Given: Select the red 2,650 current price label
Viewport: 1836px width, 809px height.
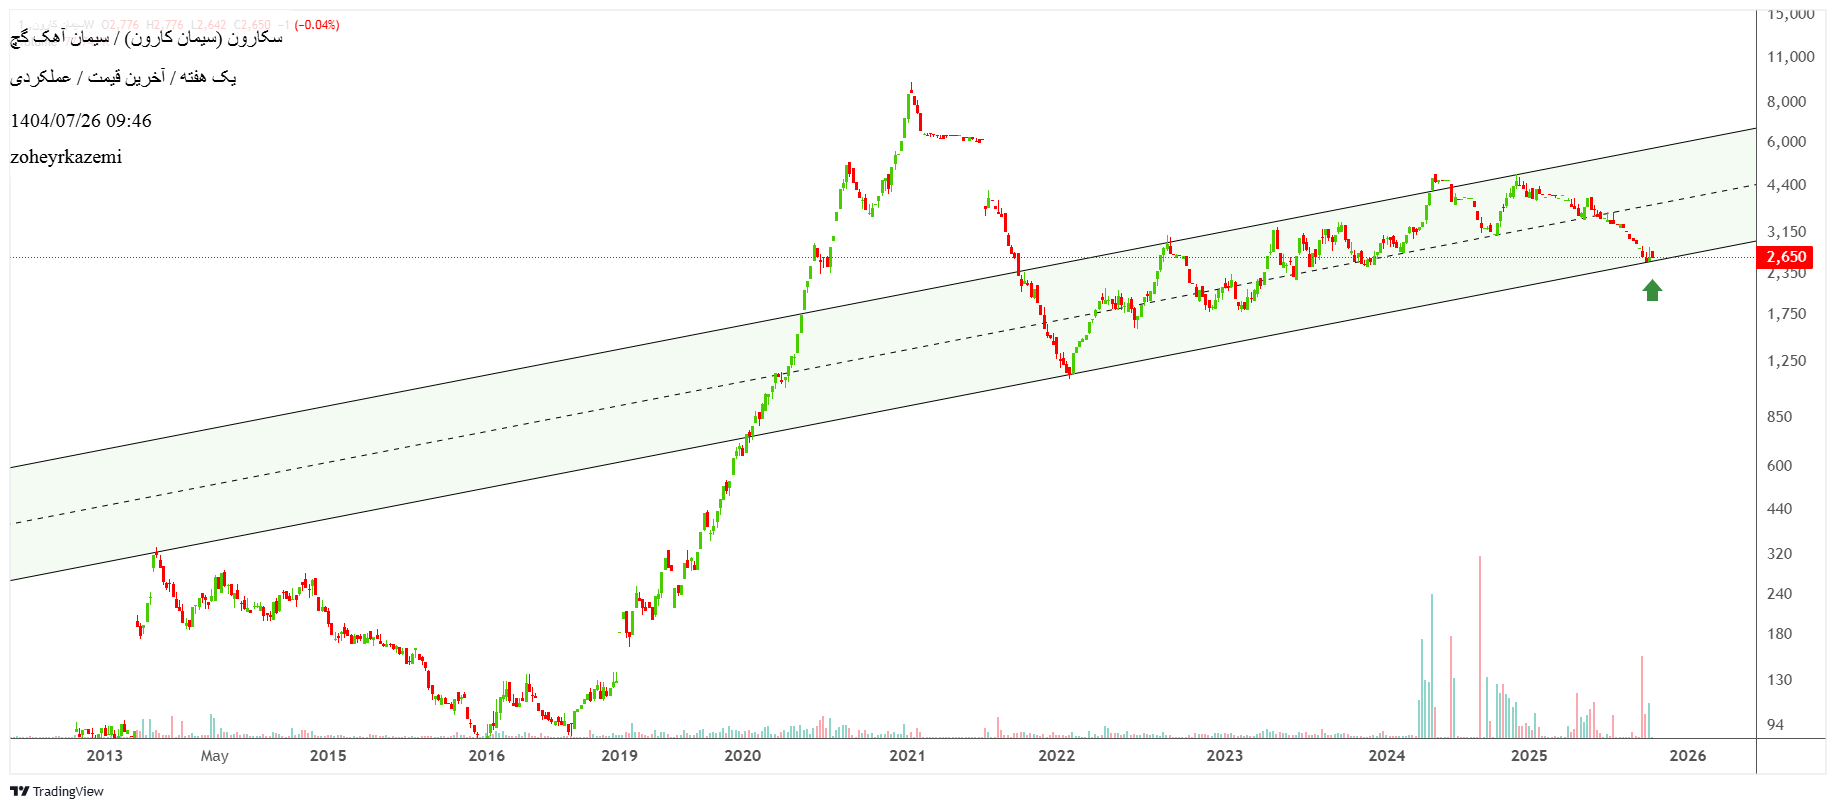Looking at the screenshot, I should [x=1786, y=257].
